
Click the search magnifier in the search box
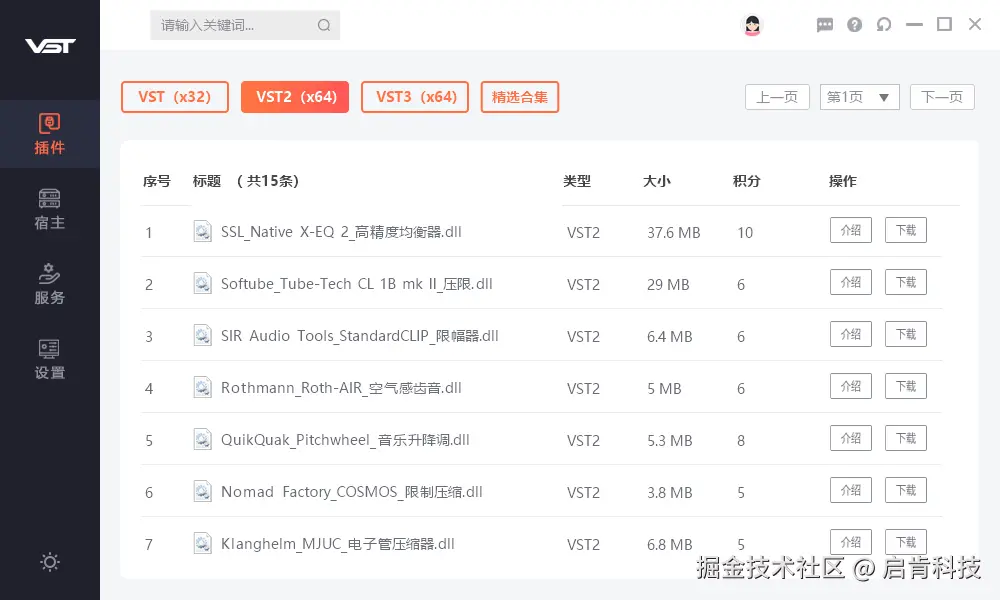[x=323, y=24]
